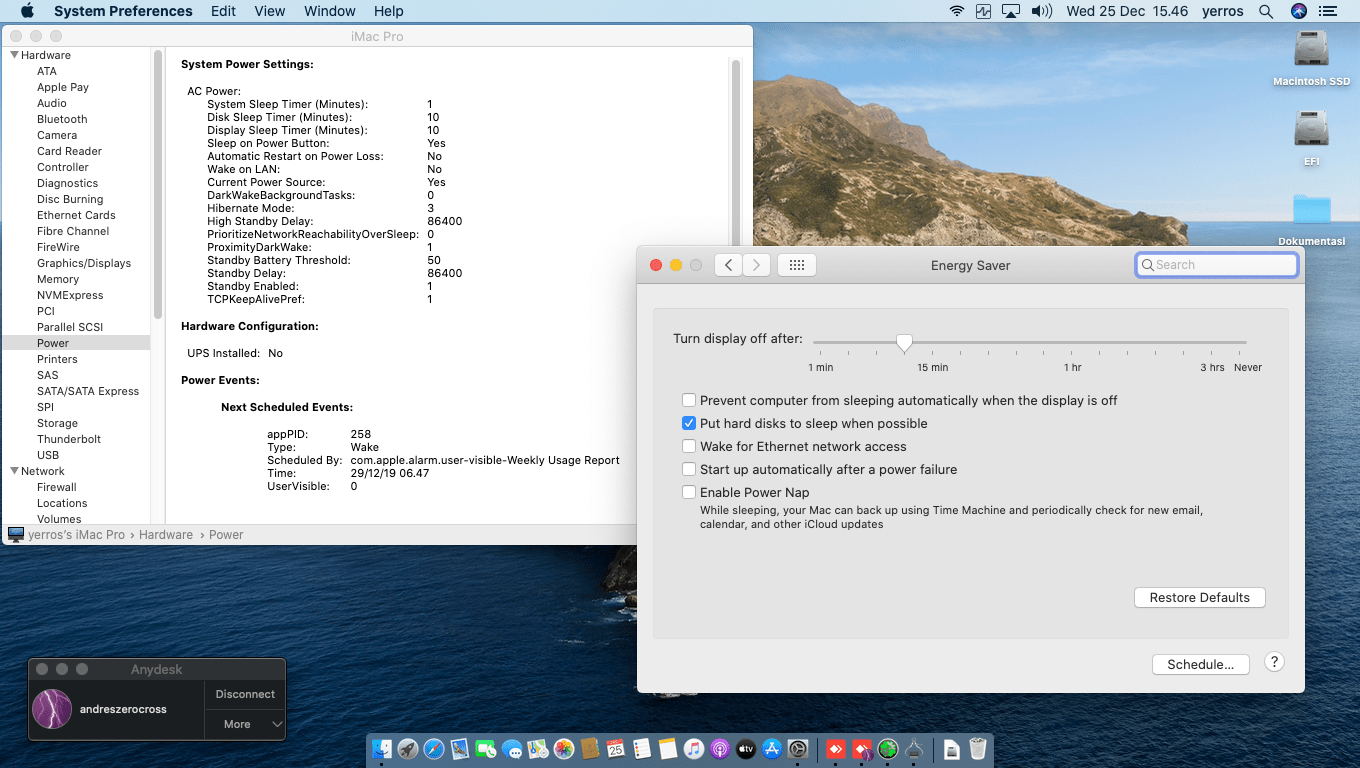Click the hardware sidebar scrollbar

coord(157,185)
